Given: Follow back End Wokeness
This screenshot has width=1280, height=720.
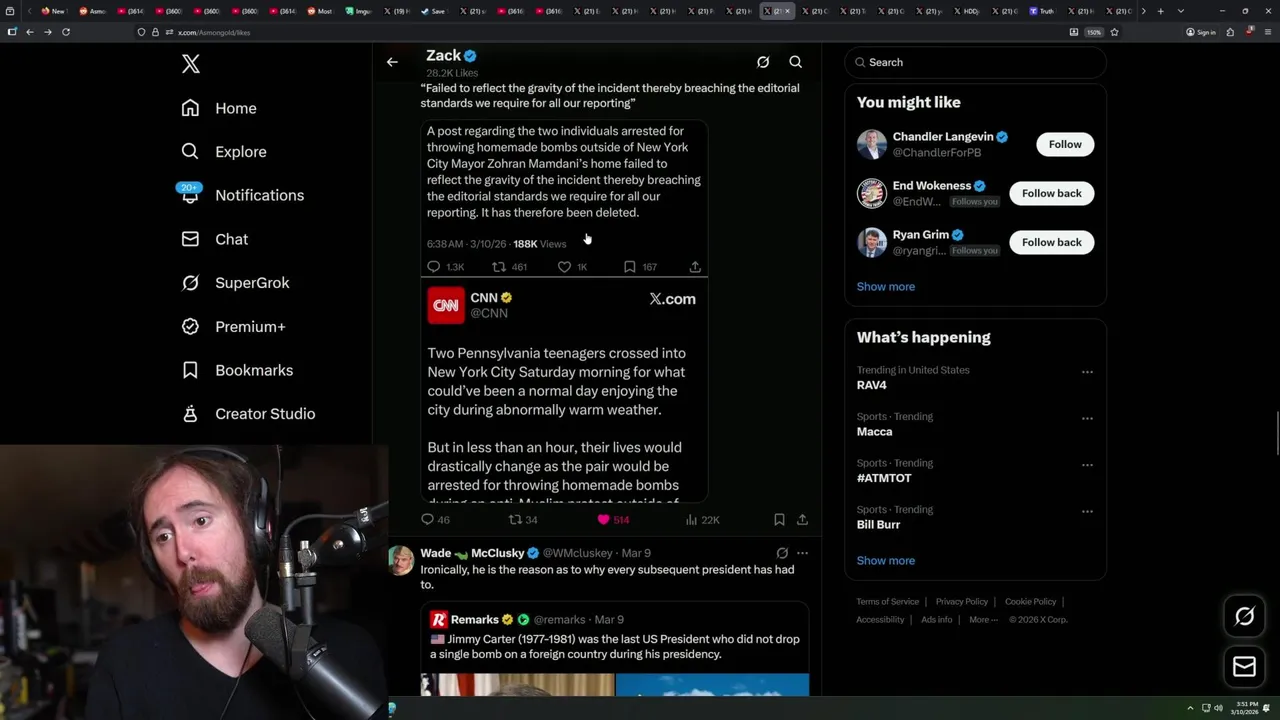Looking at the screenshot, I should coord(1051,193).
